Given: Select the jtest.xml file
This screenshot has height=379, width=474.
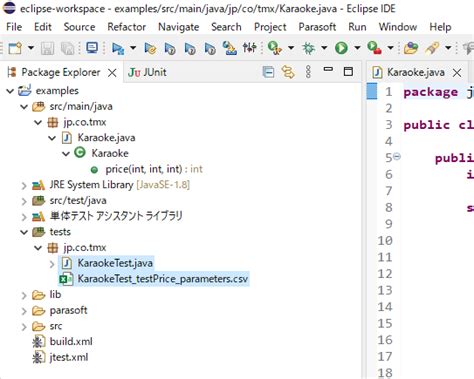Looking at the screenshot, I should coord(60,357).
